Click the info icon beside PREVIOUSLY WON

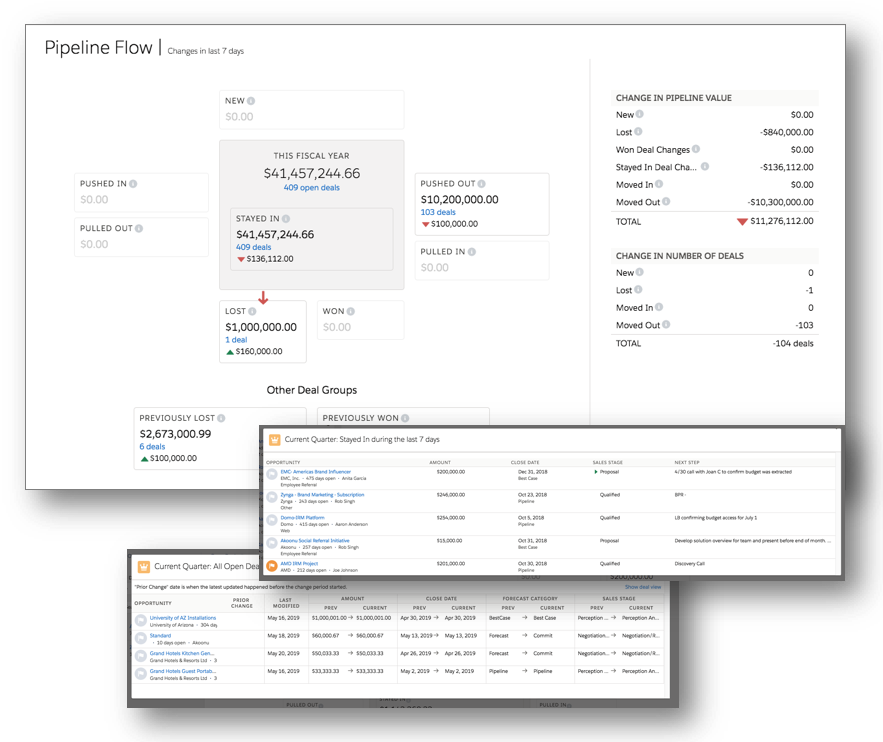tap(405, 418)
